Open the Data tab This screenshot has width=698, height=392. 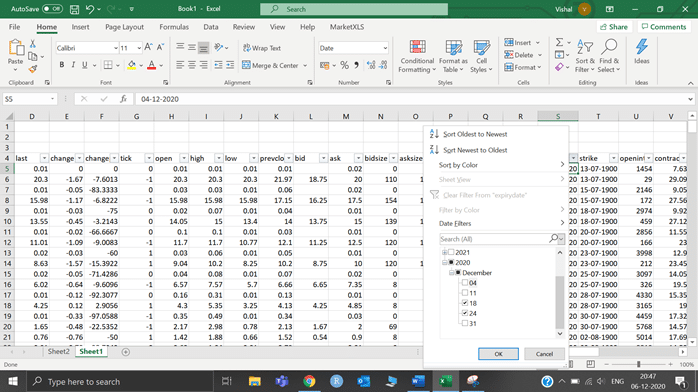211,27
